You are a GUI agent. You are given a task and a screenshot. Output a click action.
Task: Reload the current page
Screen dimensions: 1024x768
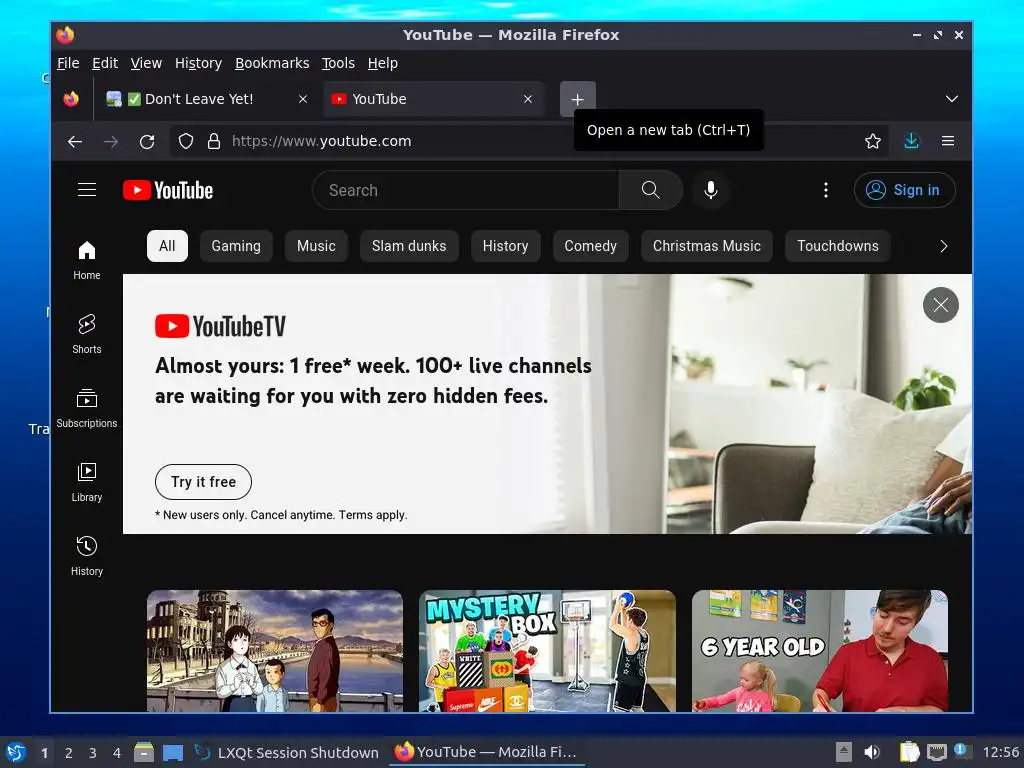[147, 141]
